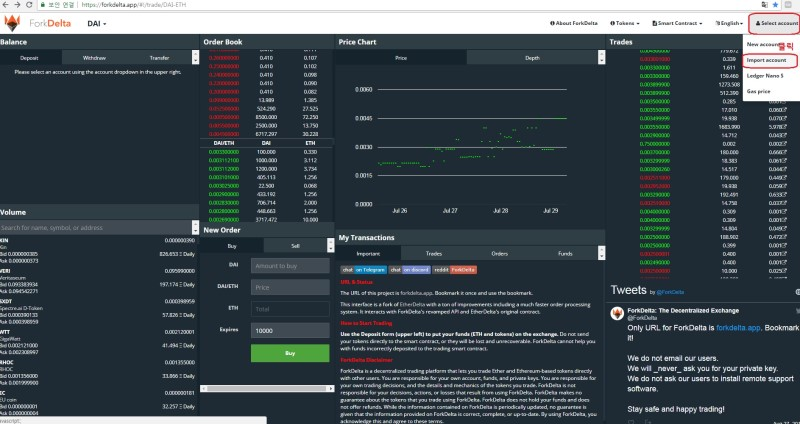Click the DAI/ETH Price field
The height and width of the screenshot is (424, 800).
click(290, 287)
